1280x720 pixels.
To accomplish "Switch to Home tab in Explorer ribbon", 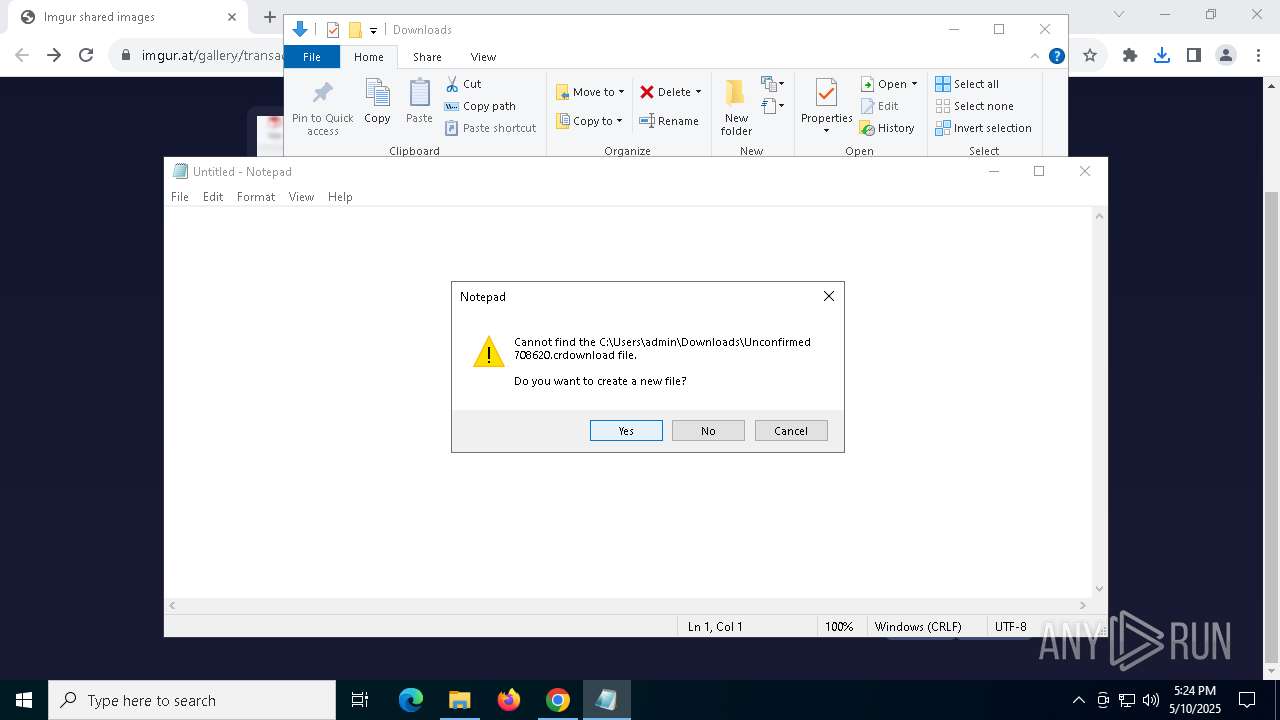I will point(369,57).
